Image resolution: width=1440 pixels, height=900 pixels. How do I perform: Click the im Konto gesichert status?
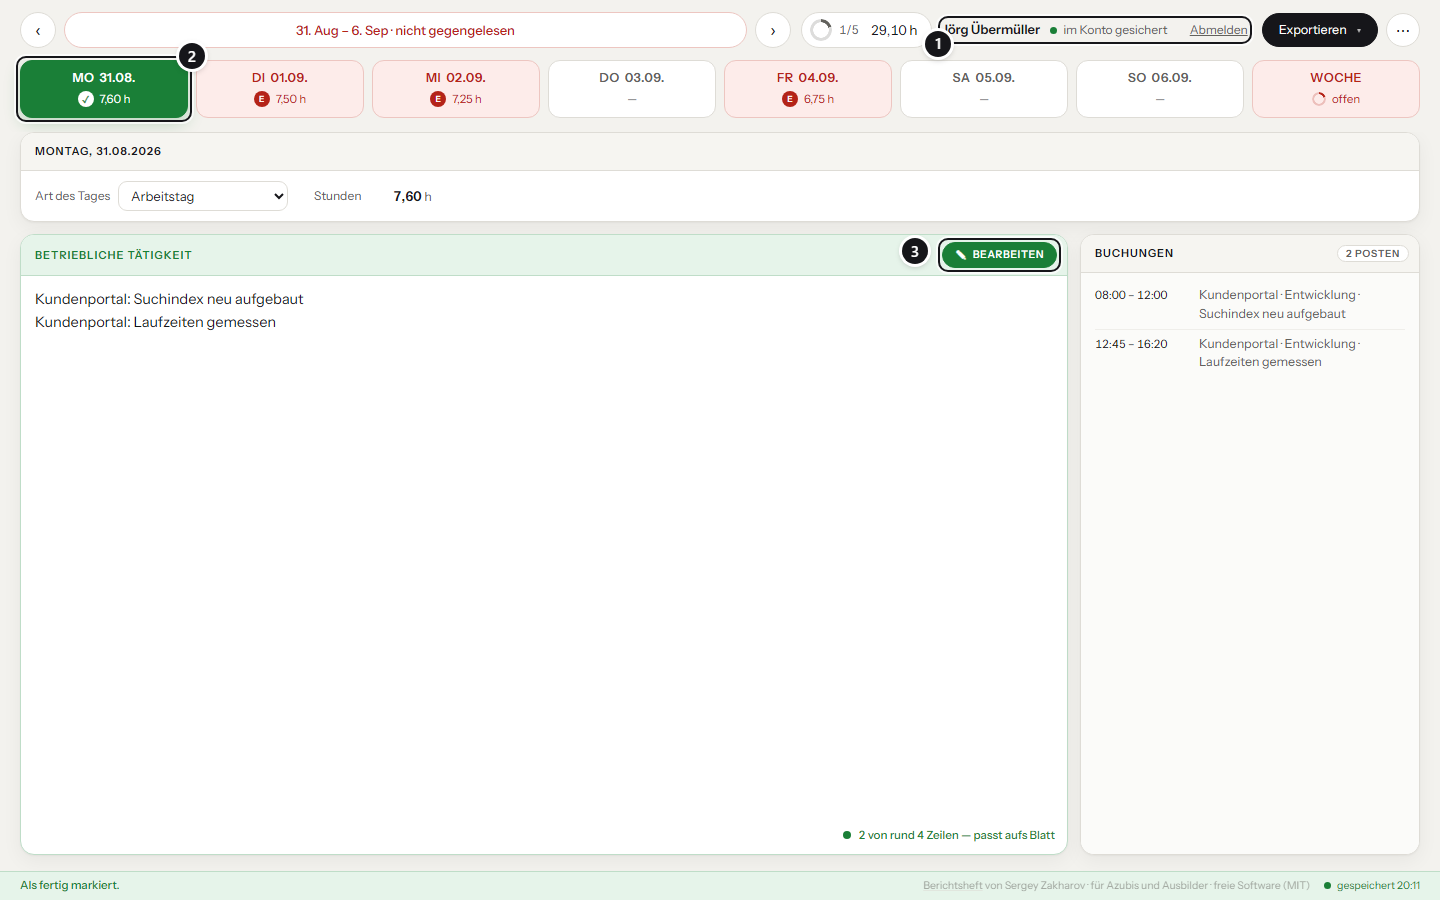[1108, 30]
